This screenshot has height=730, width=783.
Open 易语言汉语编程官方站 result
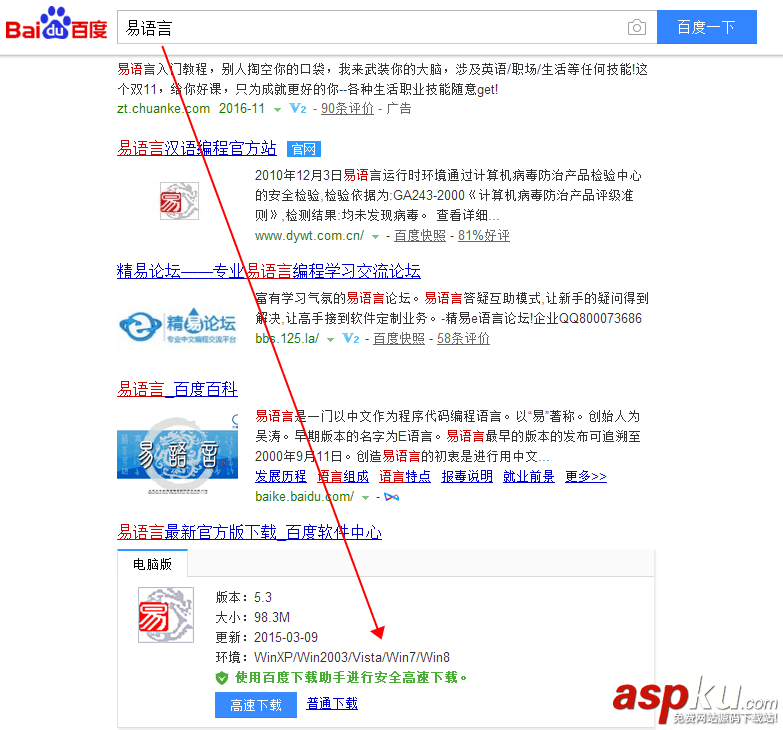(x=197, y=148)
